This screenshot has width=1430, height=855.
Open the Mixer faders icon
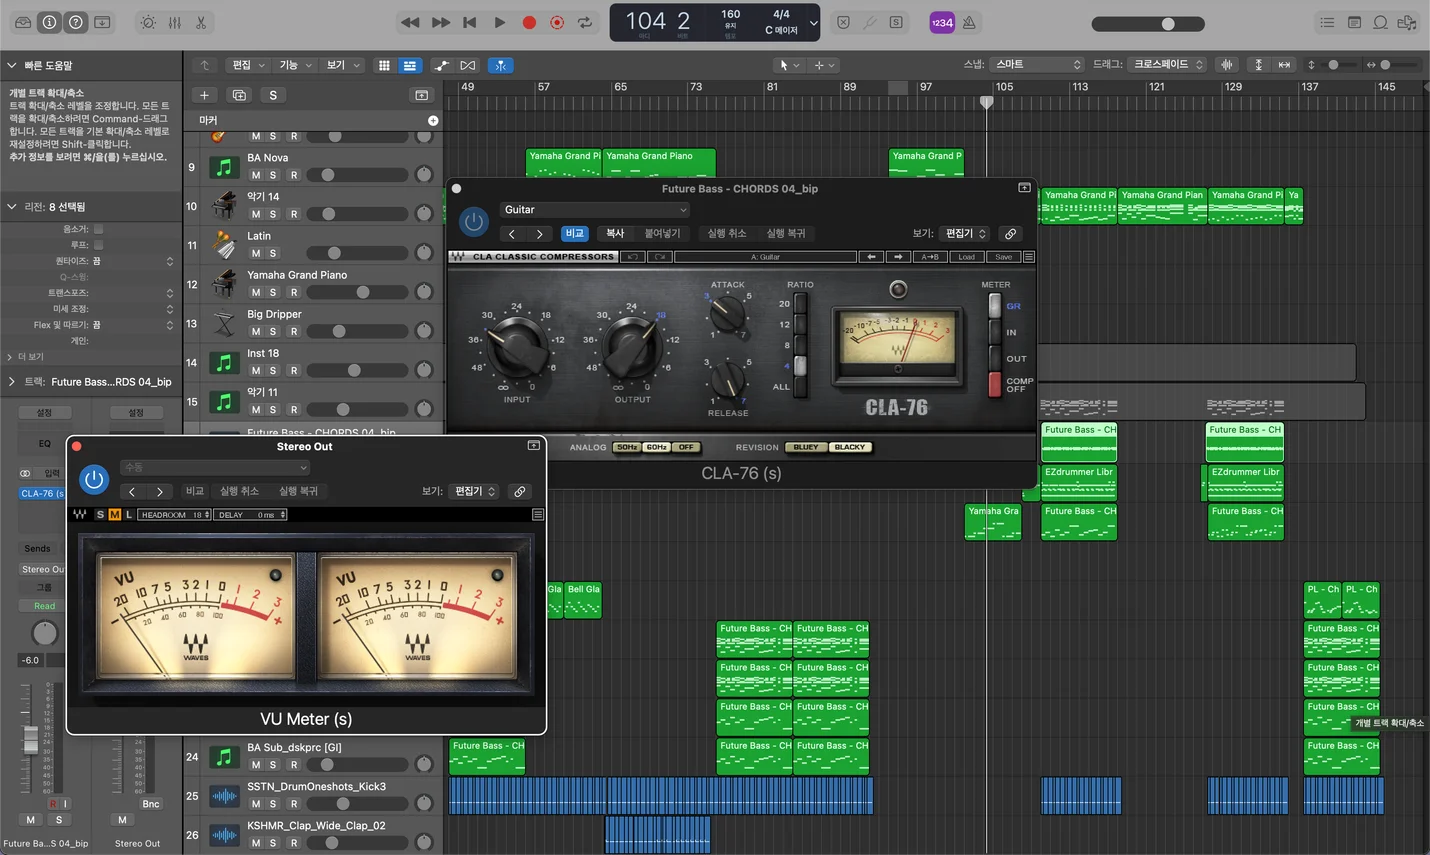coord(175,22)
